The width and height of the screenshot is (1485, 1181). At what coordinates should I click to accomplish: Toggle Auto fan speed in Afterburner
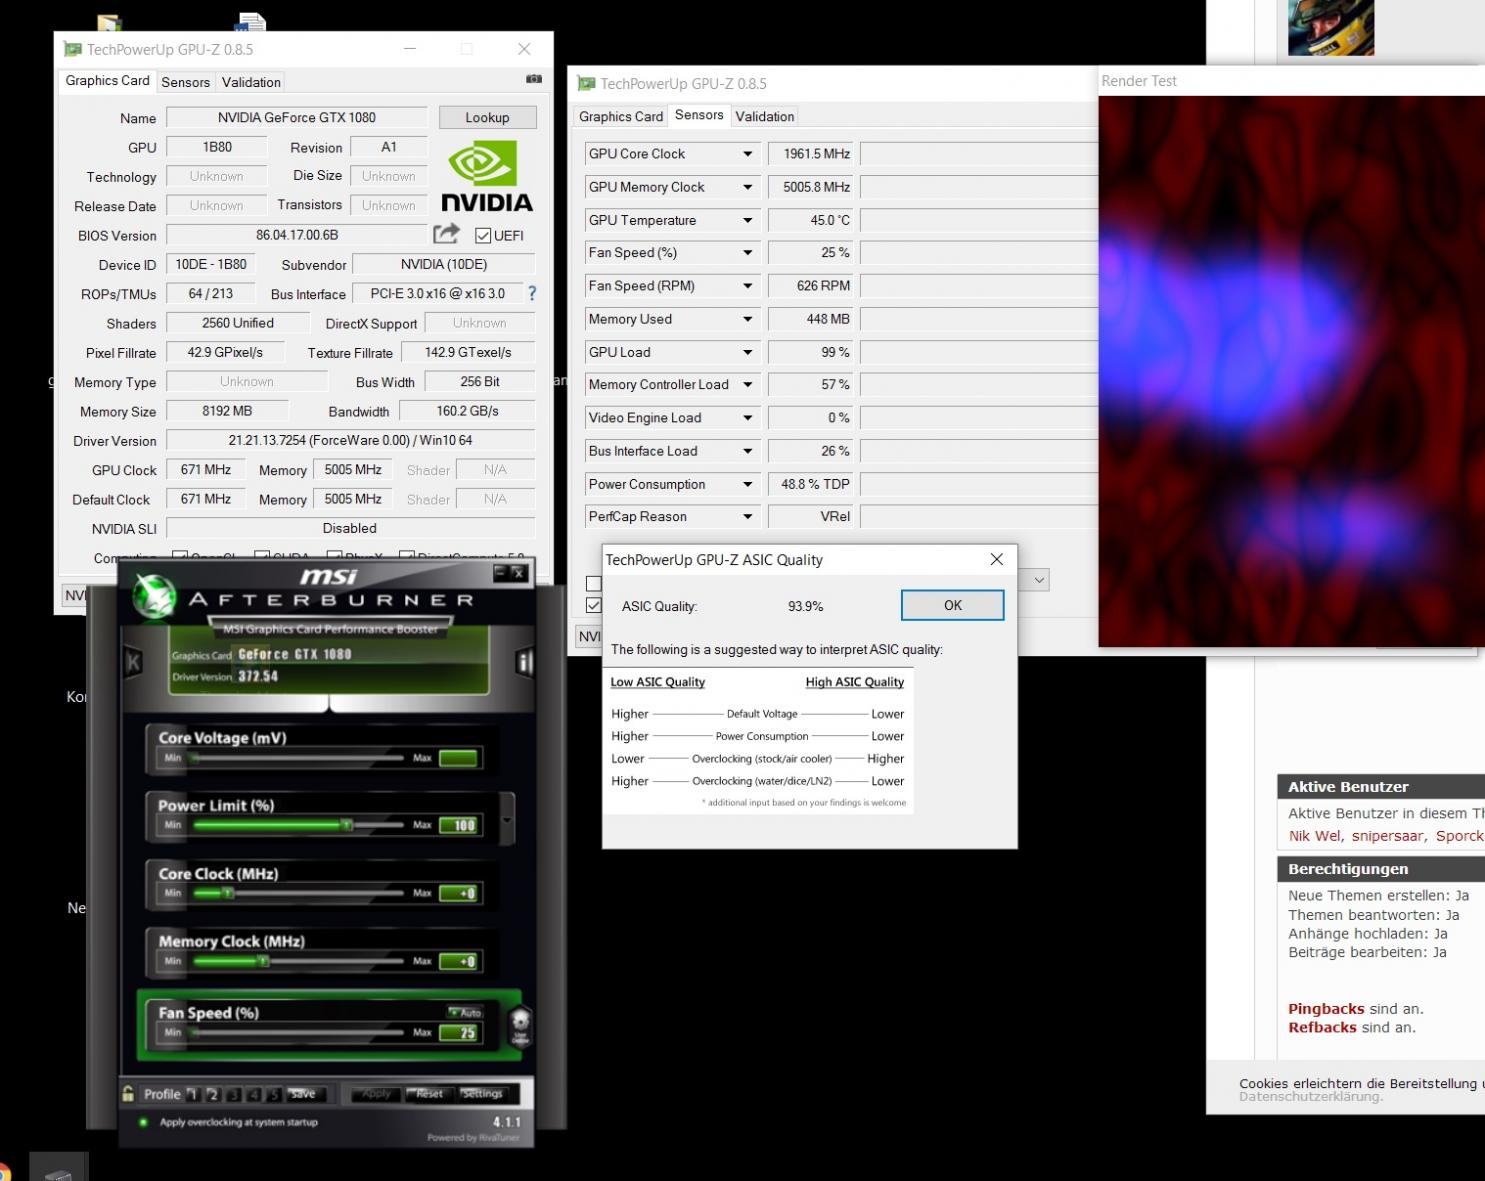tap(465, 1013)
